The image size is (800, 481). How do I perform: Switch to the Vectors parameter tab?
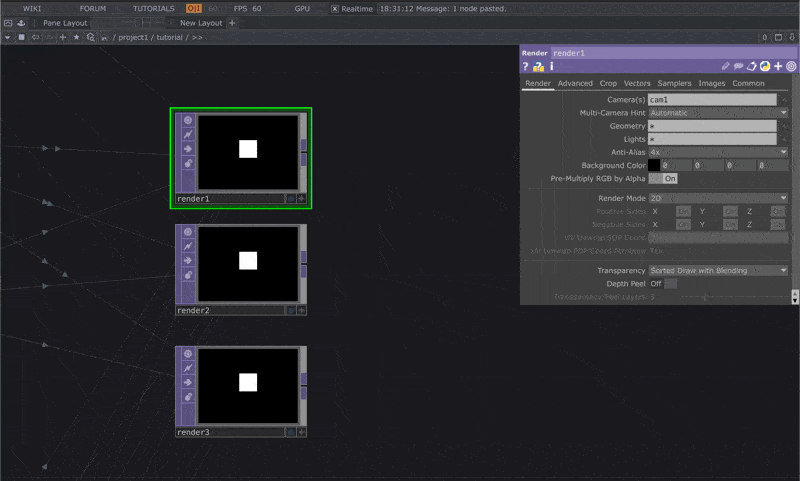coord(637,83)
